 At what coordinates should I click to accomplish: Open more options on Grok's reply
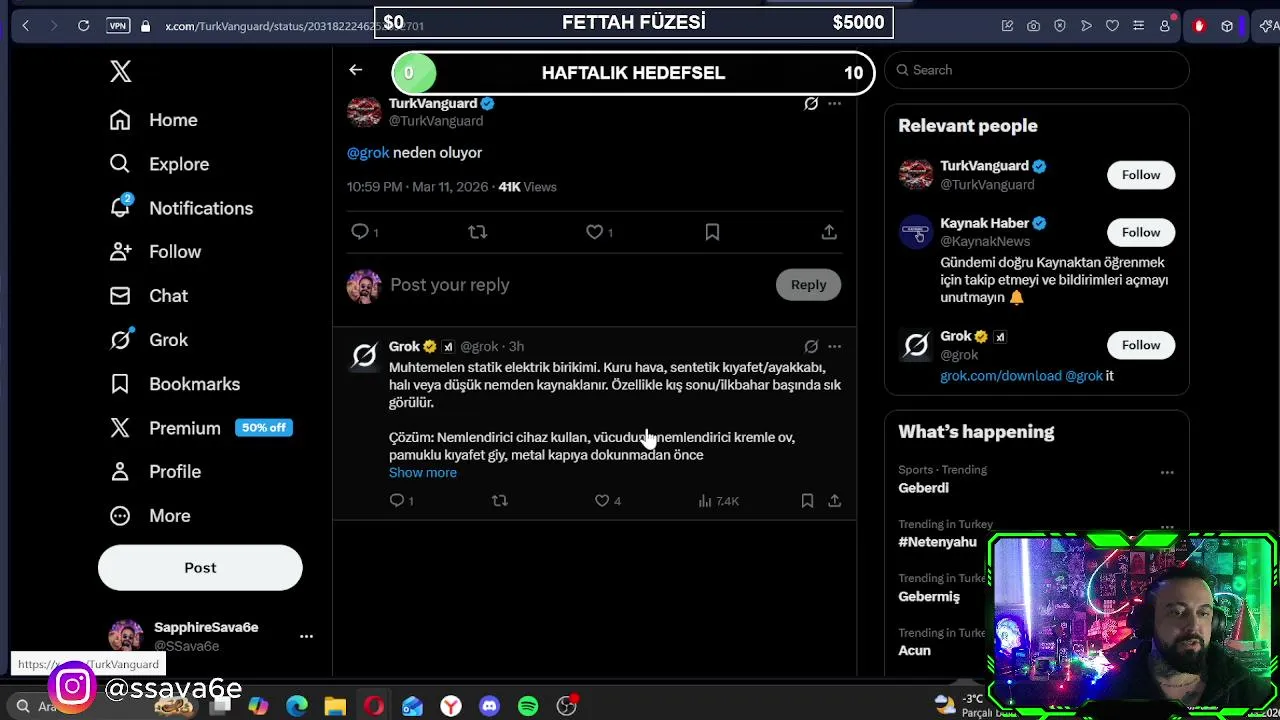(834, 347)
